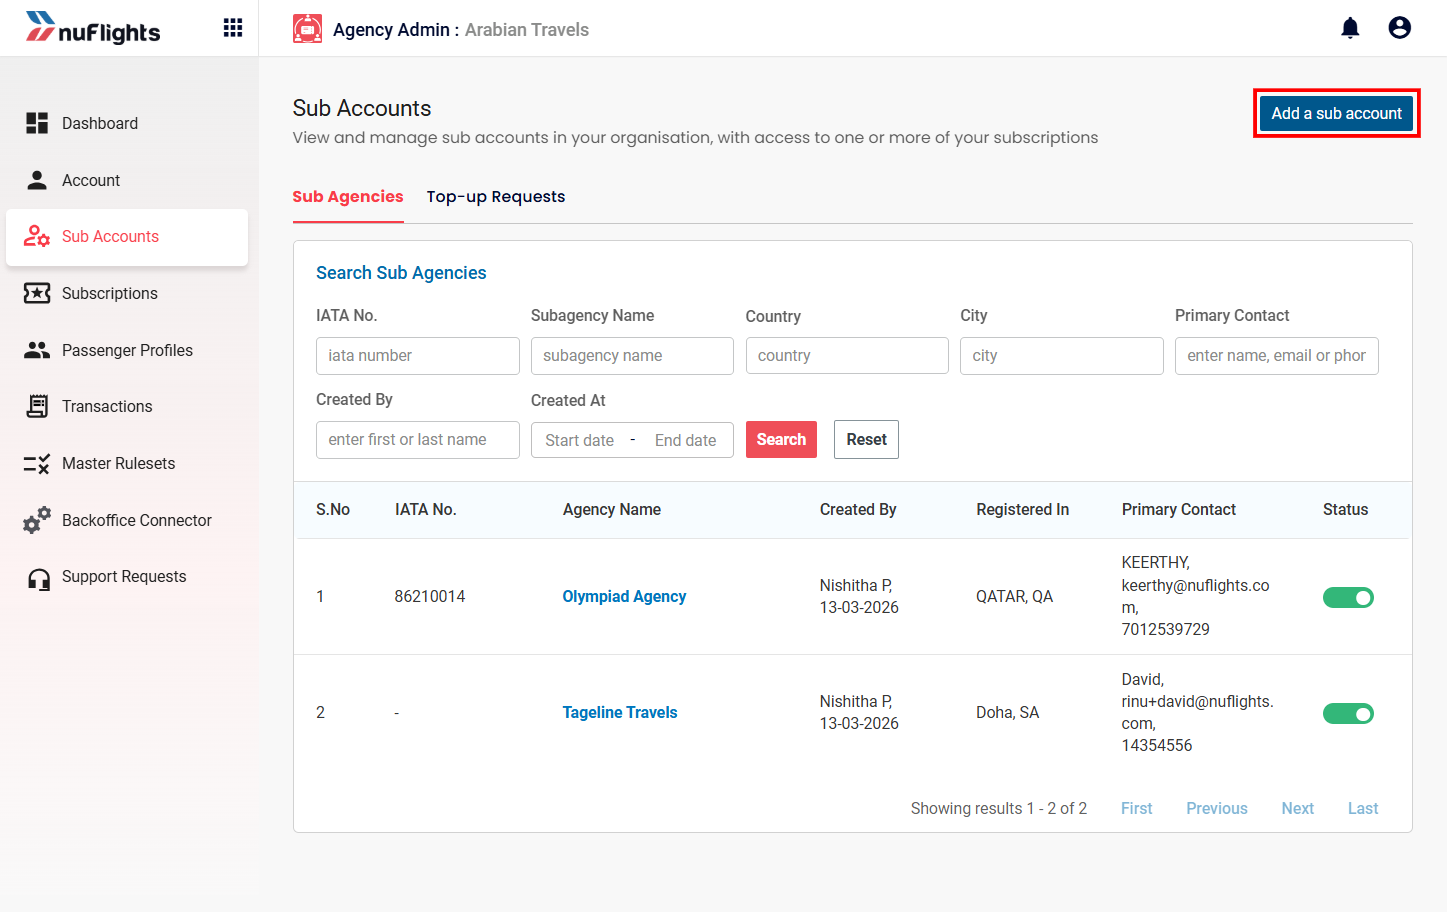The width and height of the screenshot is (1447, 912).
Task: Click the Support Requests headset icon
Action: click(39, 579)
